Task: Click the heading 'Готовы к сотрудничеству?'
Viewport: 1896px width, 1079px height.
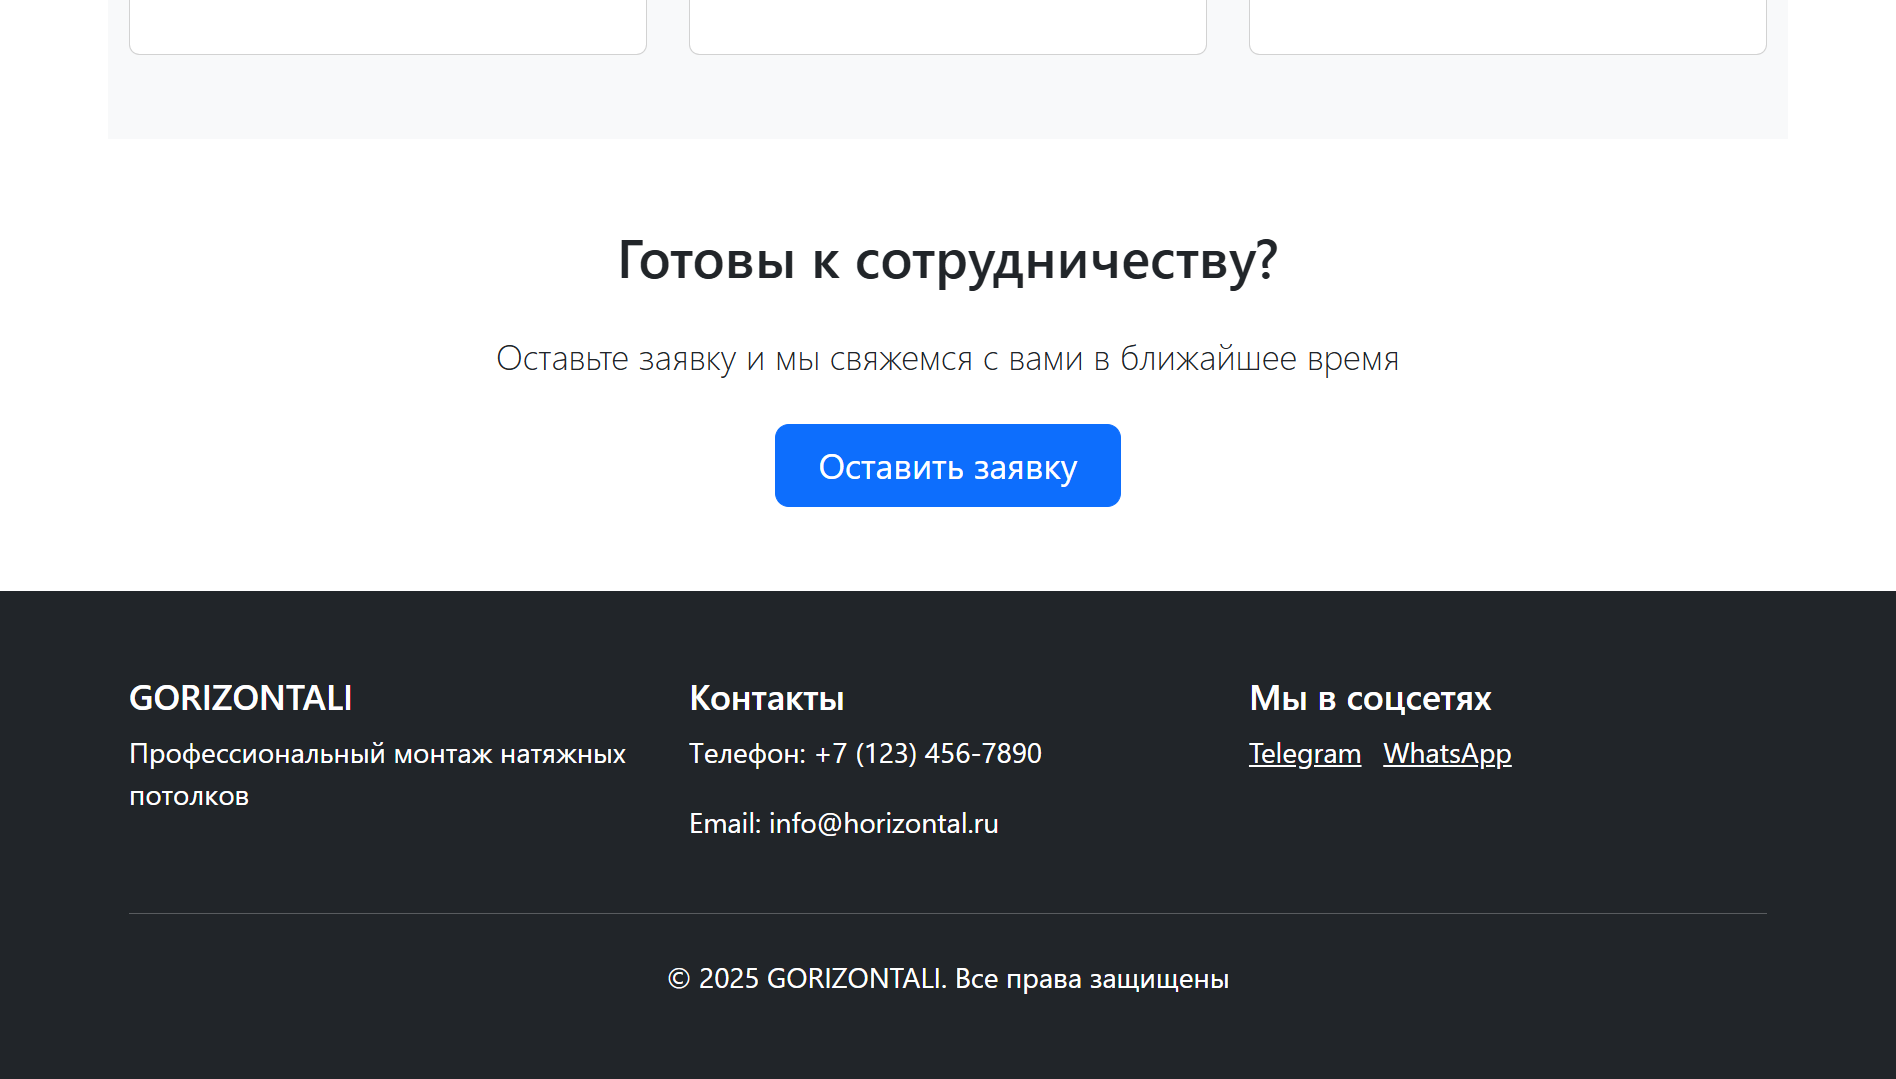Action: click(x=947, y=260)
